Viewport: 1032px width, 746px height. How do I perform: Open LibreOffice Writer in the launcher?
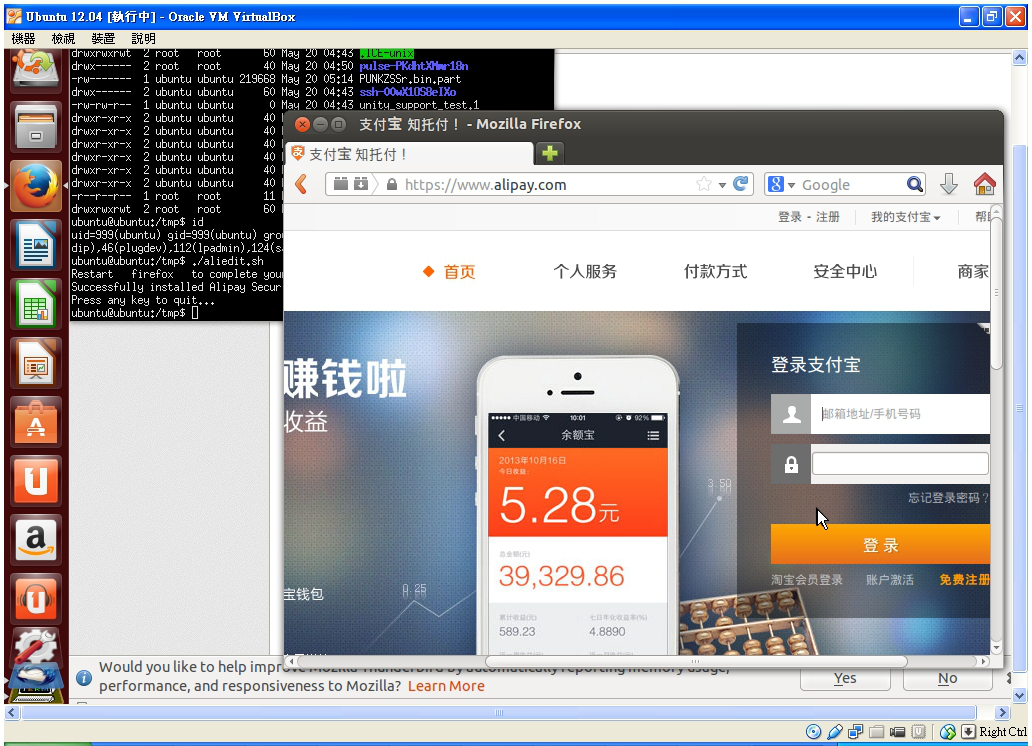click(36, 245)
